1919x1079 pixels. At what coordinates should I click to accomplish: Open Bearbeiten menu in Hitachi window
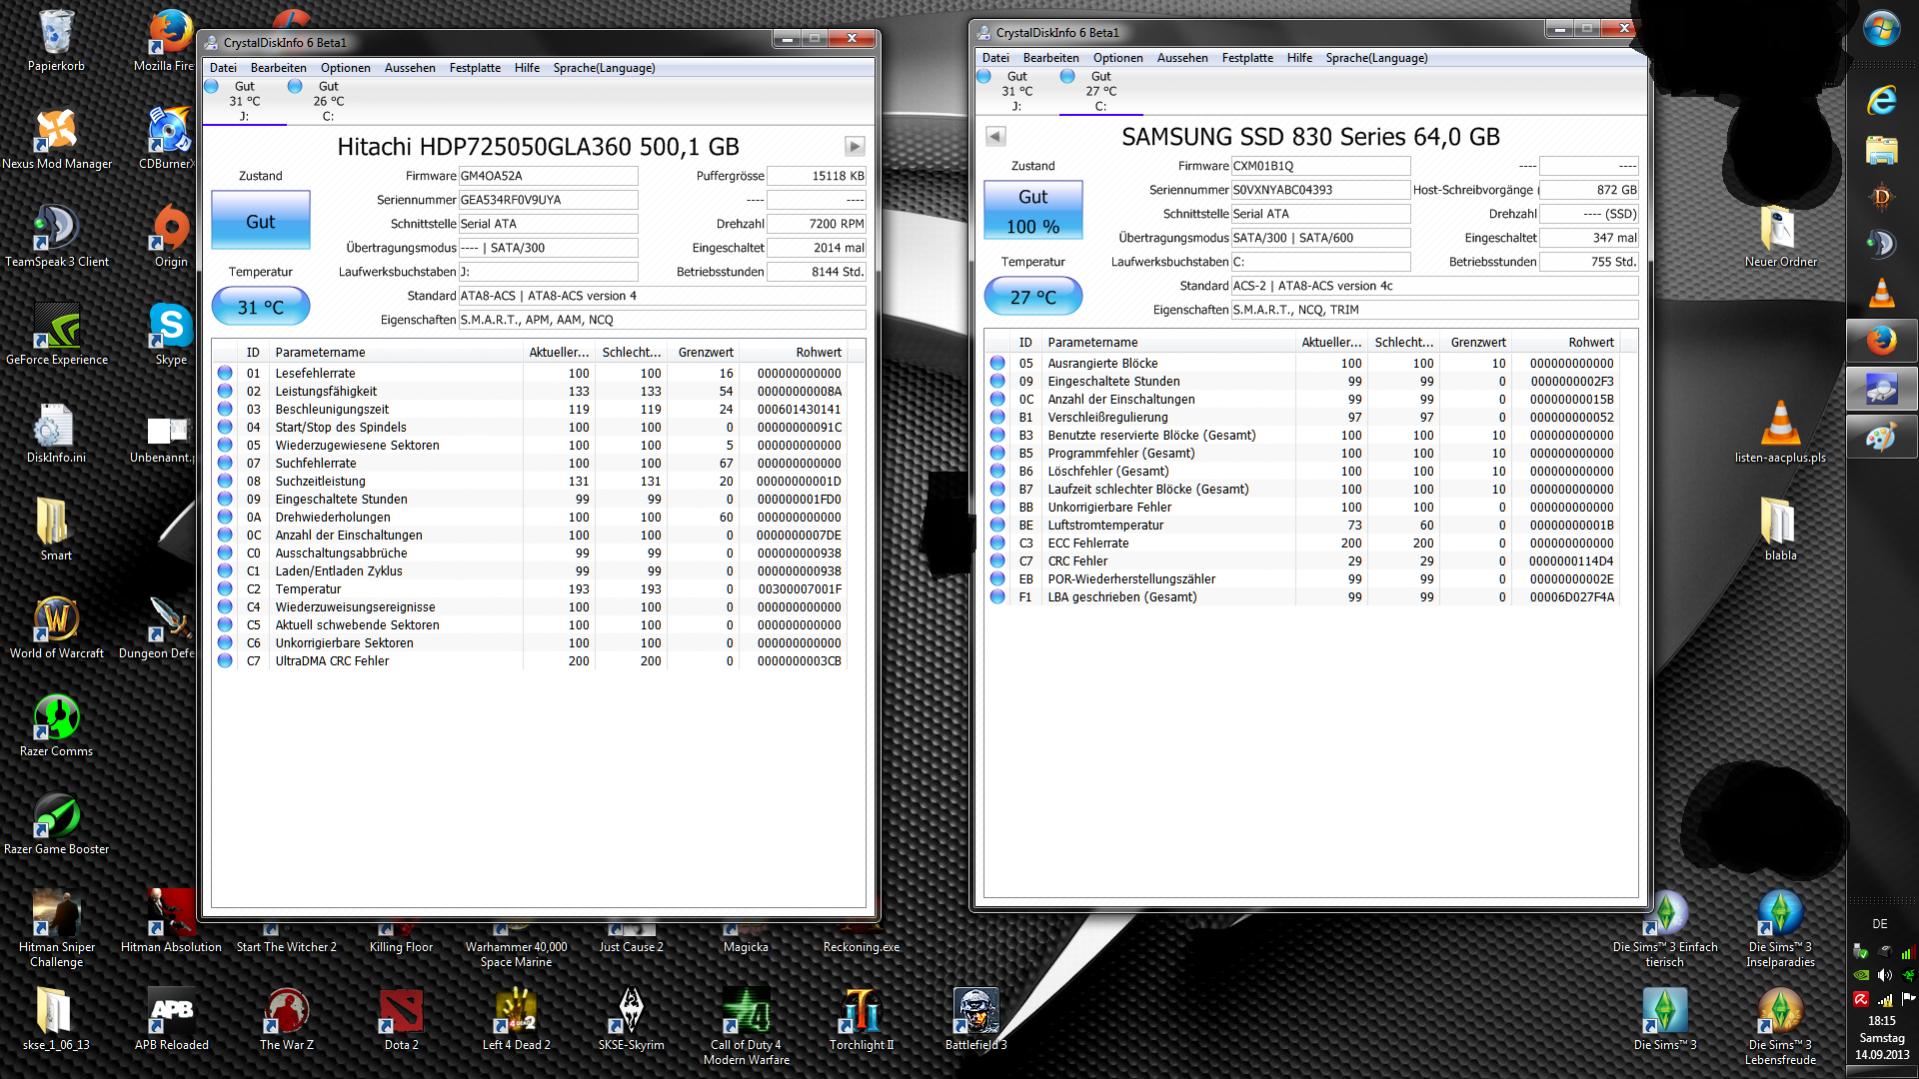[278, 68]
